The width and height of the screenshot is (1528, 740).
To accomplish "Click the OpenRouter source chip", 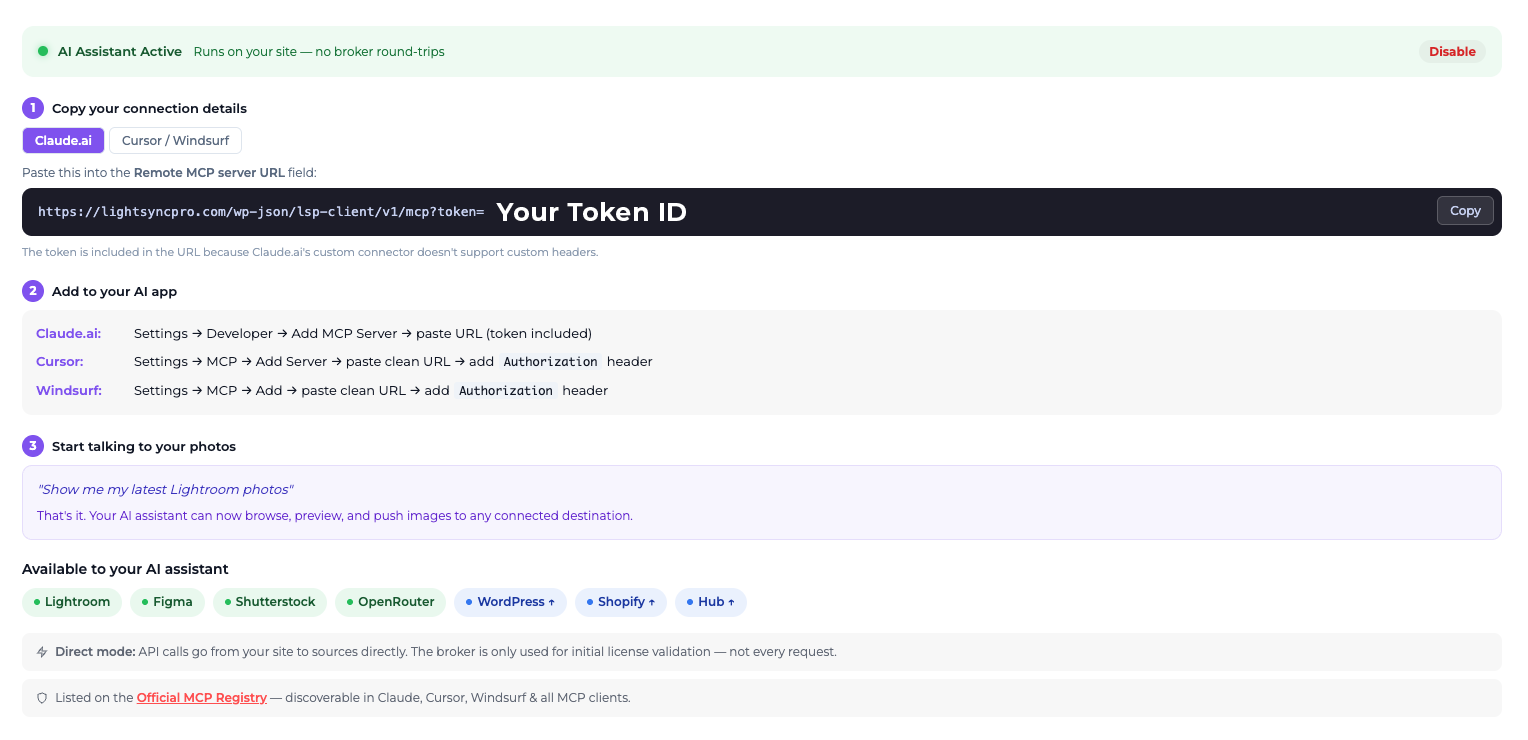I will click(x=390, y=602).
